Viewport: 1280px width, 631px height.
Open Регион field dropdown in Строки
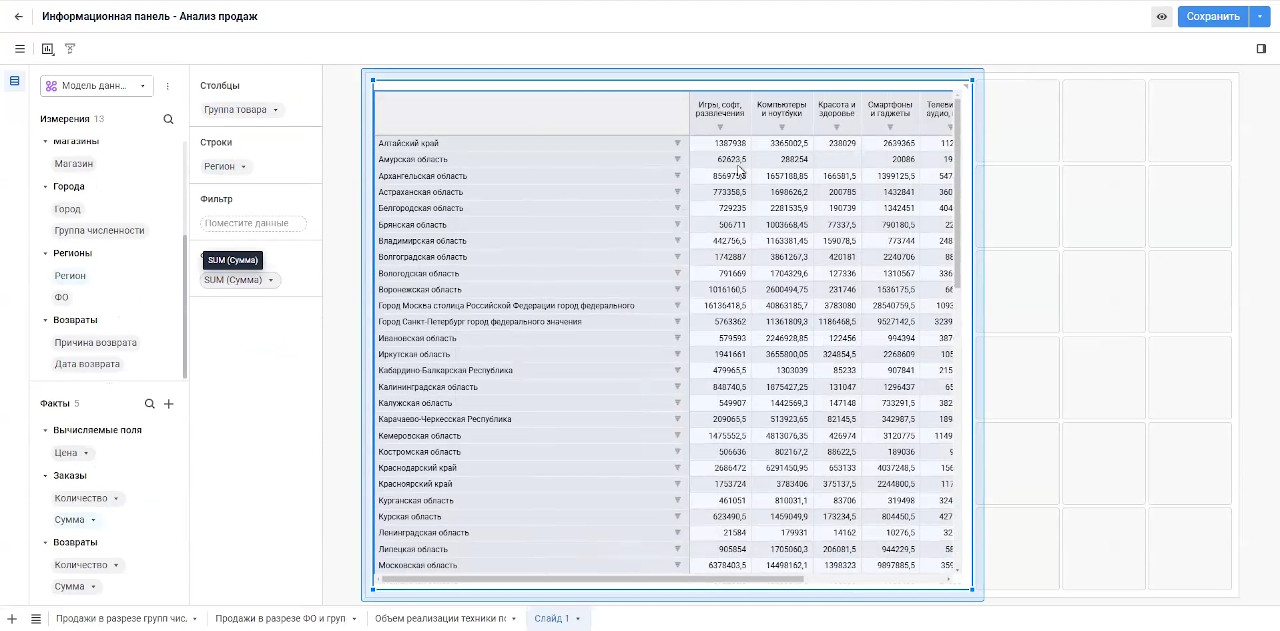pyautogui.click(x=243, y=166)
